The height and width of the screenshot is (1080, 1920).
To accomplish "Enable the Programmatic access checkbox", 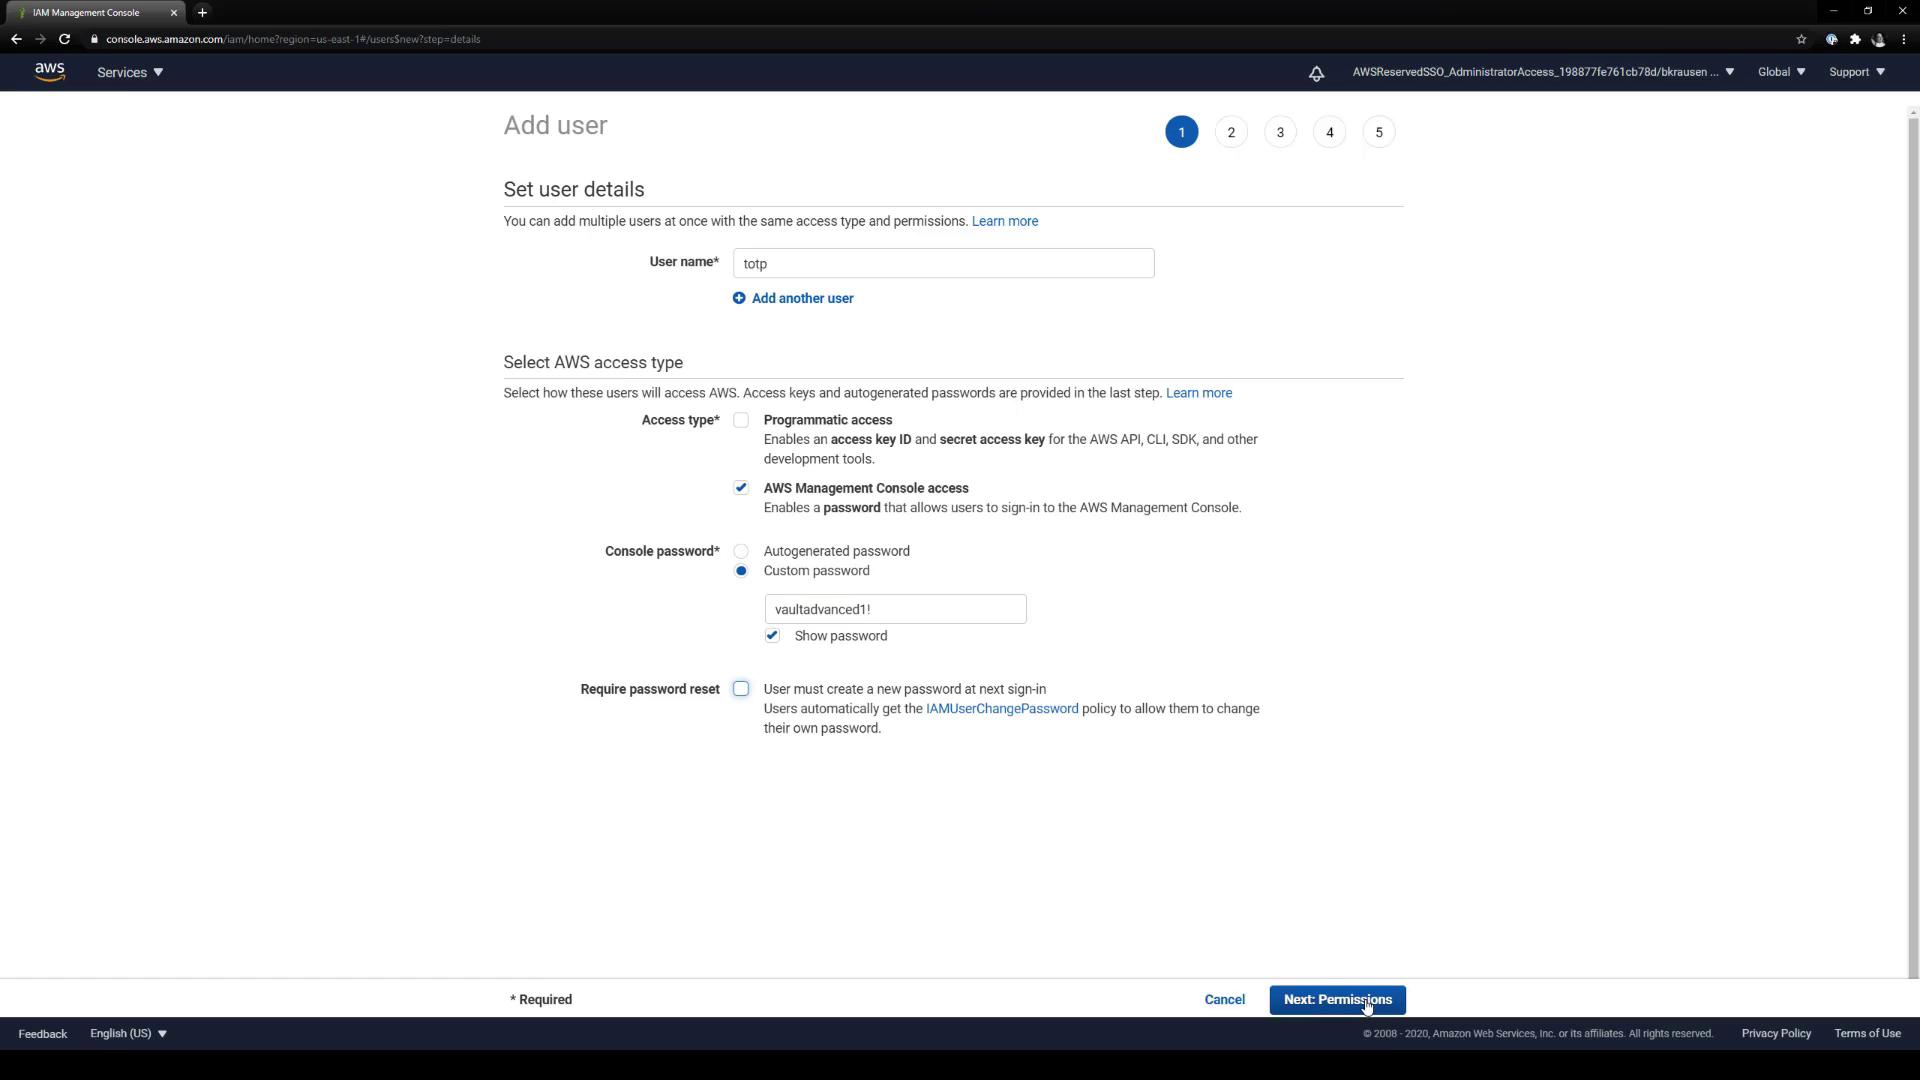I will pos(741,420).
